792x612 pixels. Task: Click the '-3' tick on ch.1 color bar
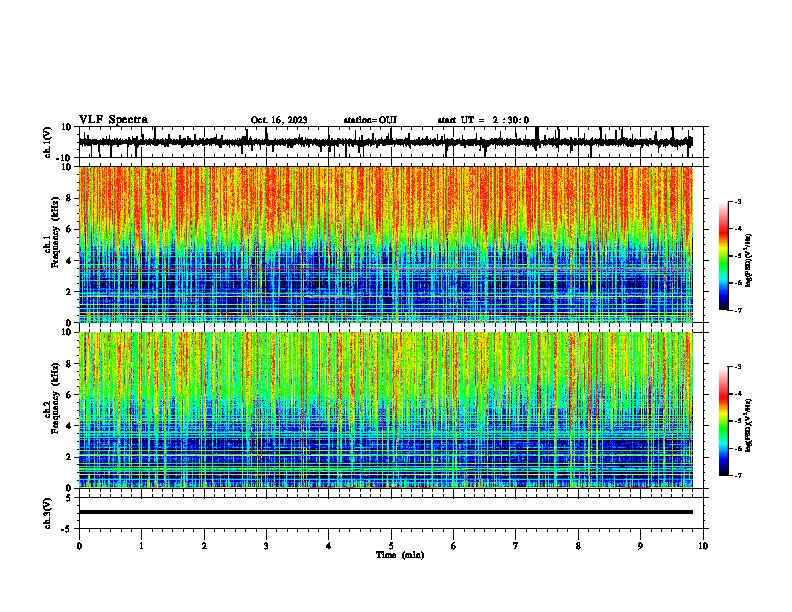pos(737,201)
